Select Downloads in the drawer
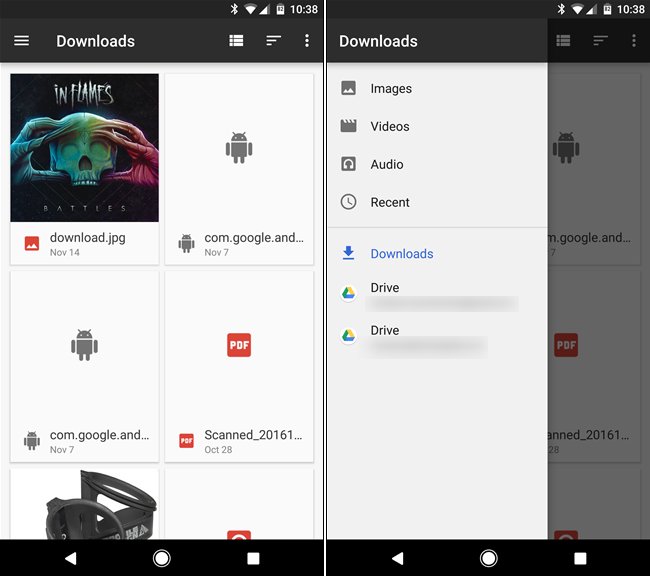 (437, 253)
